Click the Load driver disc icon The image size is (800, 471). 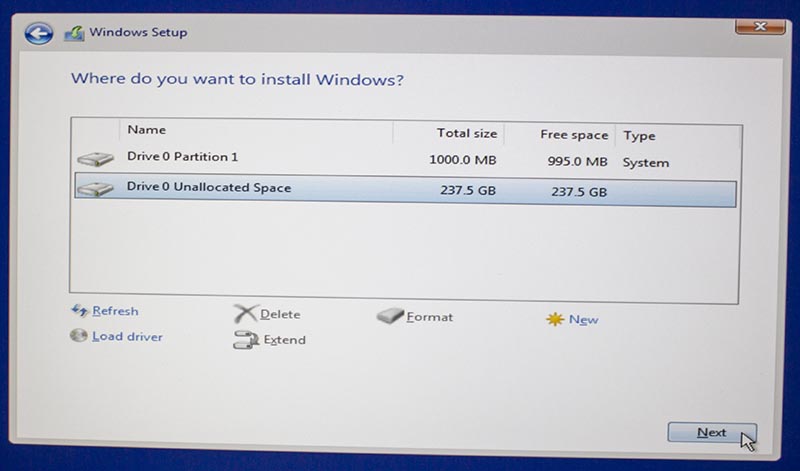[x=79, y=335]
